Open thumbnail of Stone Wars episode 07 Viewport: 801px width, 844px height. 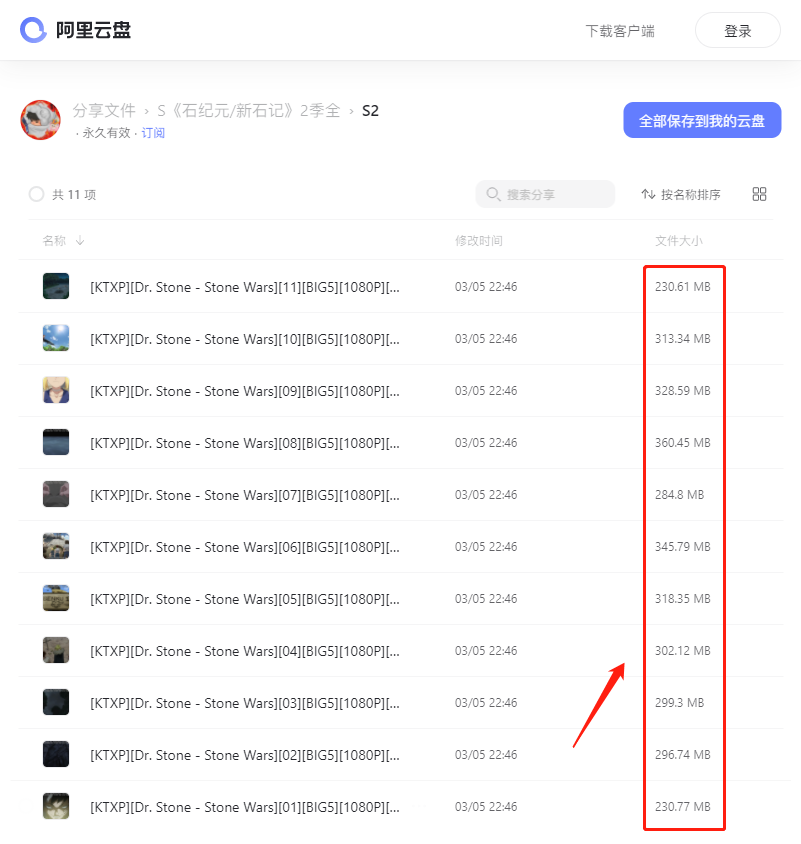pos(56,494)
